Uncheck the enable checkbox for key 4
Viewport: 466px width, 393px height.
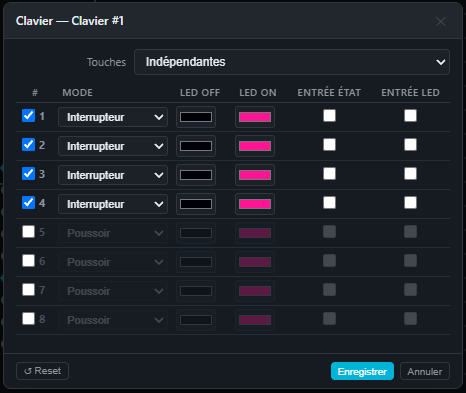click(28, 203)
